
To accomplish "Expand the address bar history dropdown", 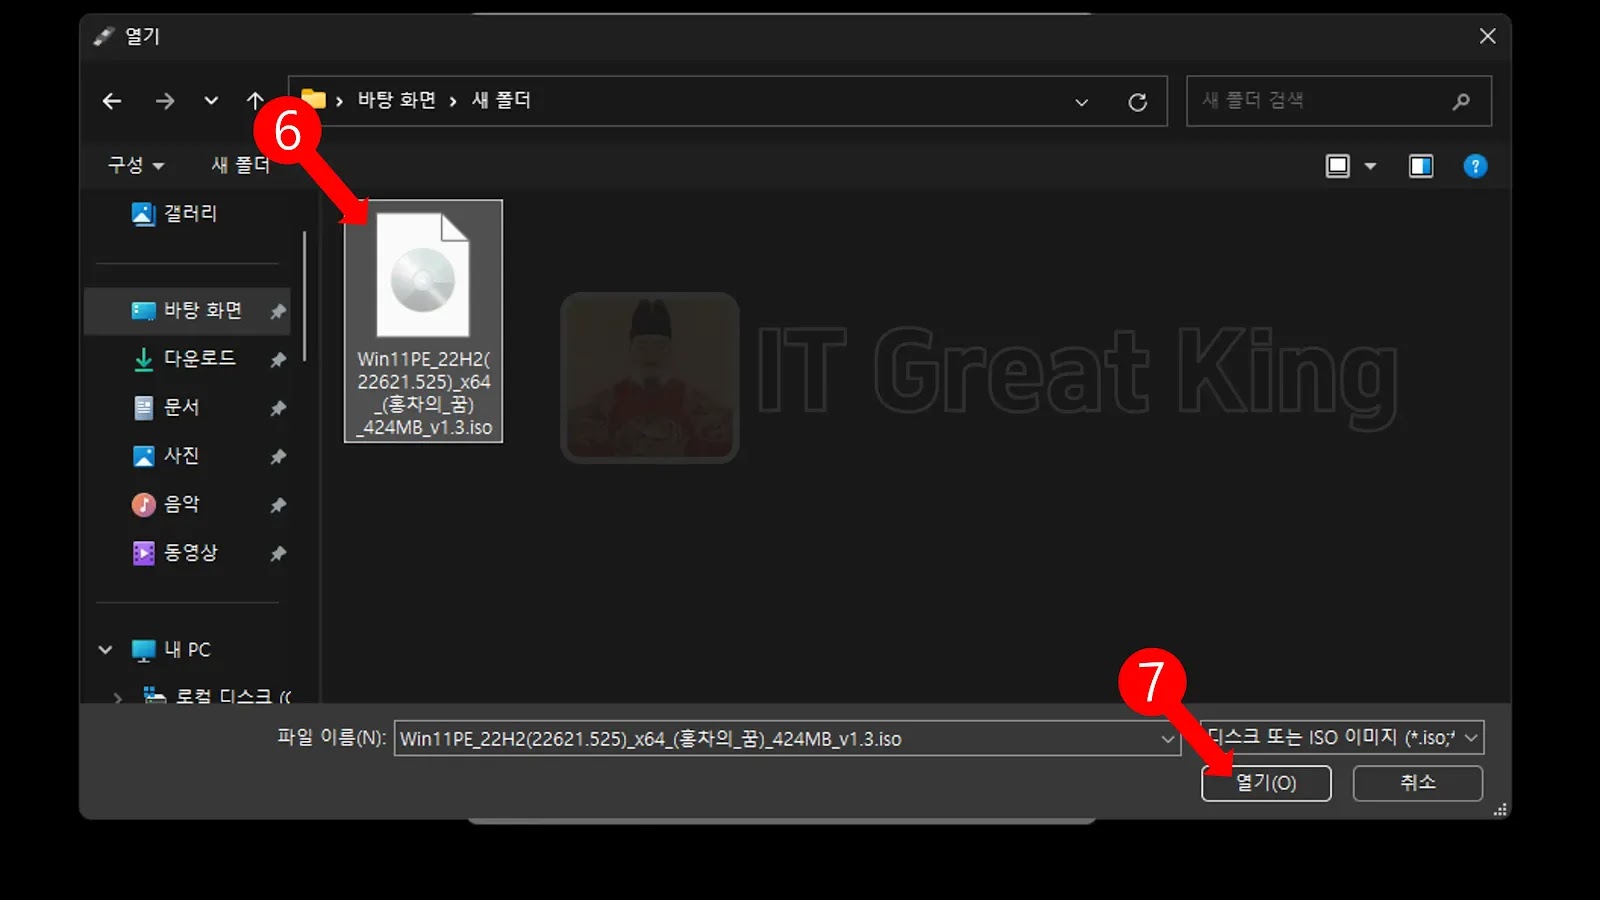I will (x=1081, y=102).
